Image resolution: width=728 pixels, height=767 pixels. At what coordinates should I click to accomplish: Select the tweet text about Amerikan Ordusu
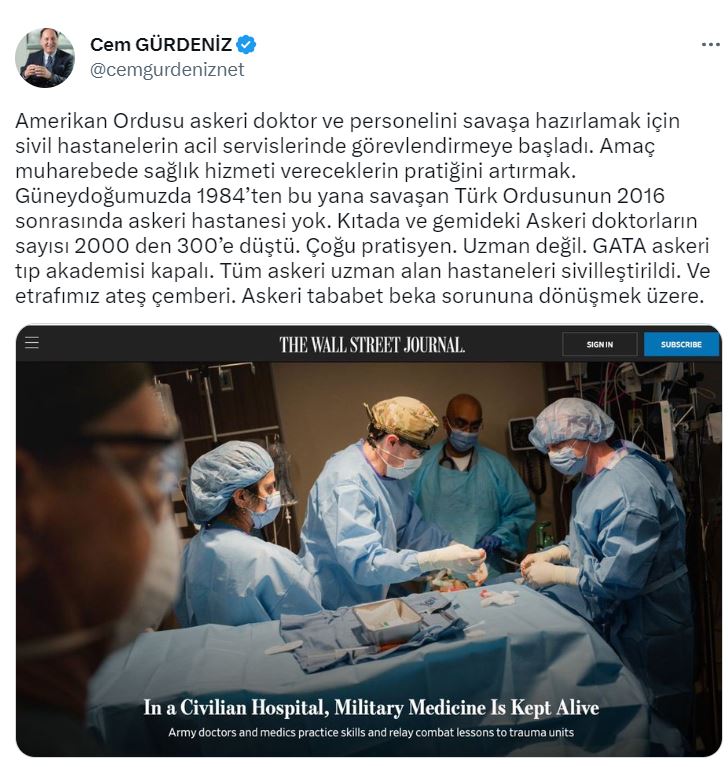click(x=362, y=208)
